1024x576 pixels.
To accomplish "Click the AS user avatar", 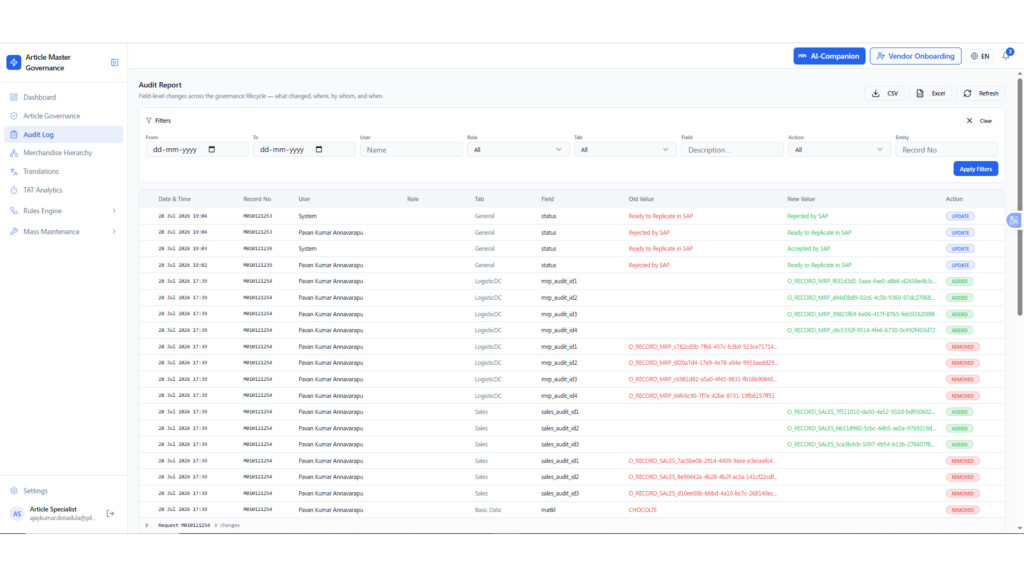I will pyautogui.click(x=17, y=514).
